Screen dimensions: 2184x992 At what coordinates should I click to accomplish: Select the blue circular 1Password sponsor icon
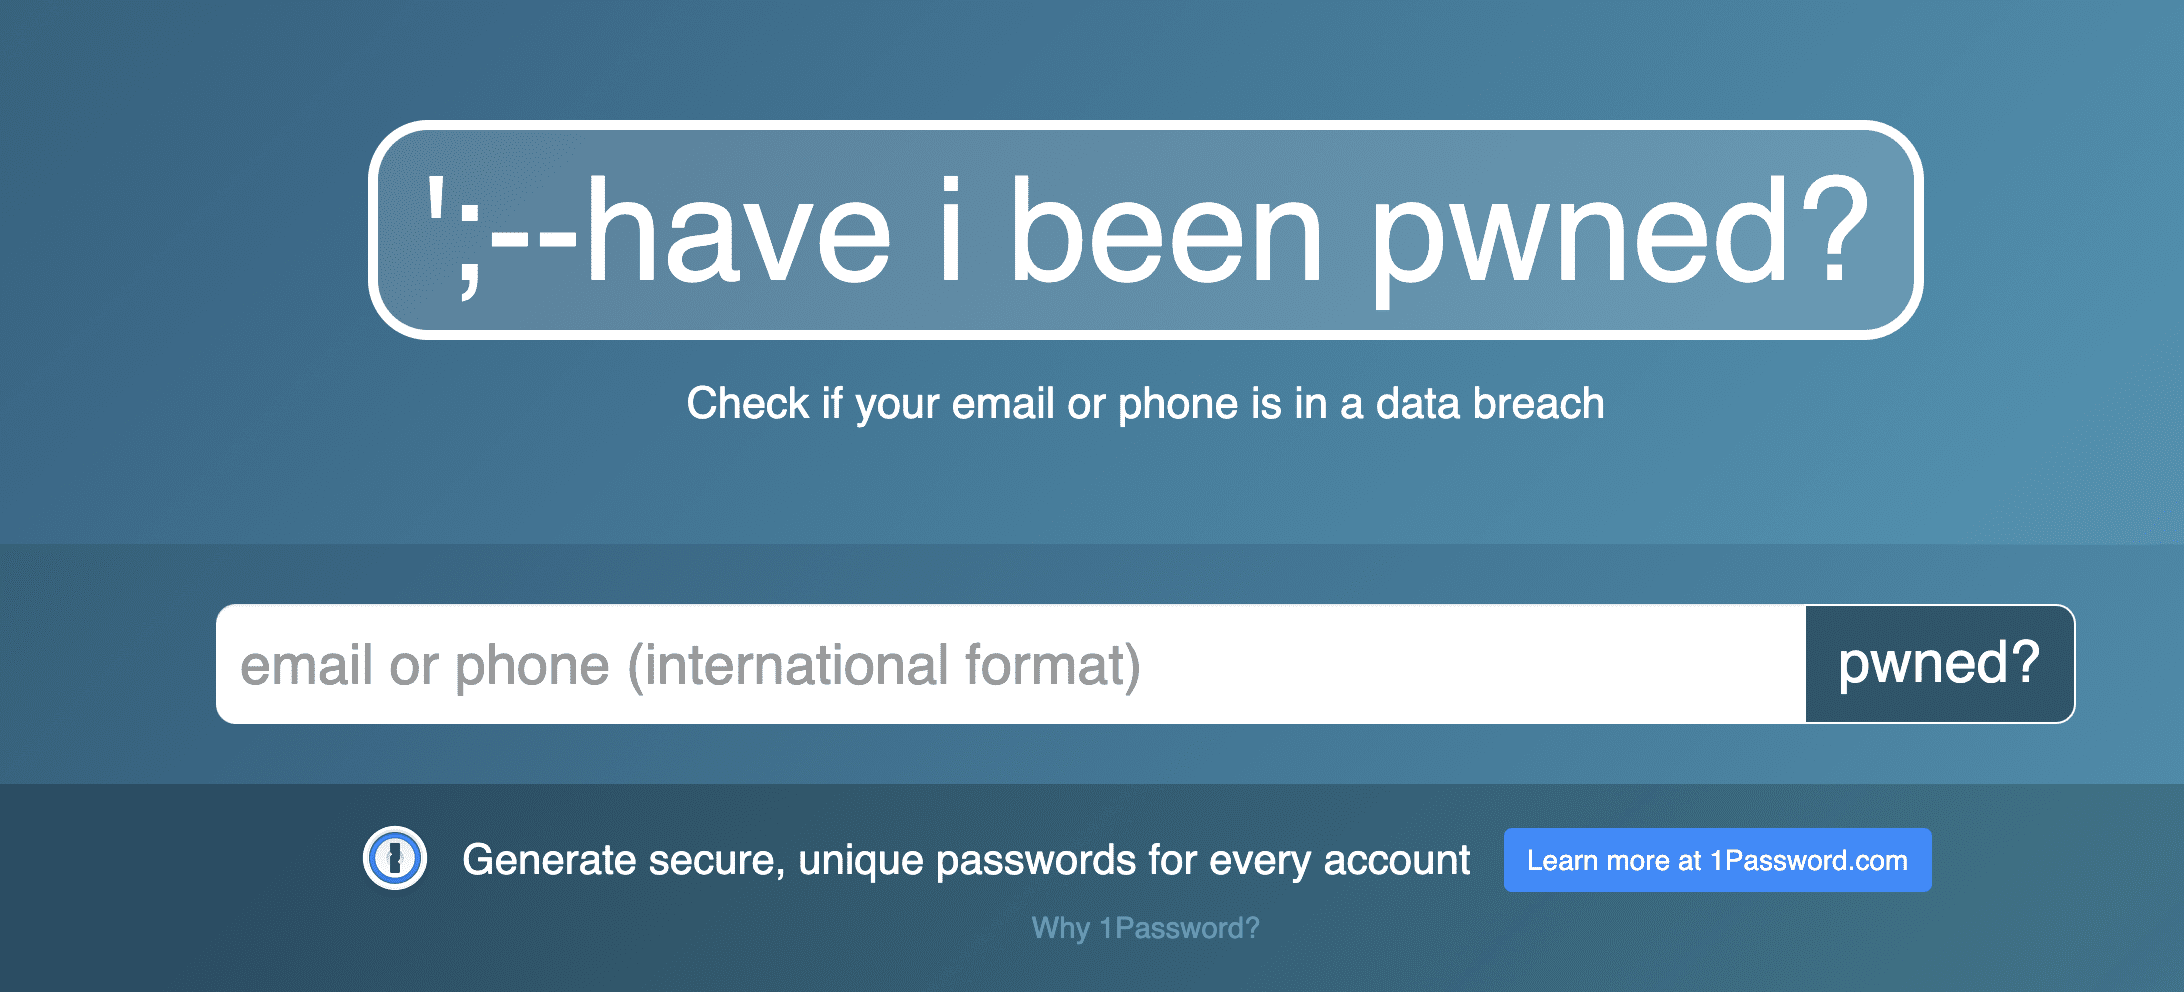(395, 859)
